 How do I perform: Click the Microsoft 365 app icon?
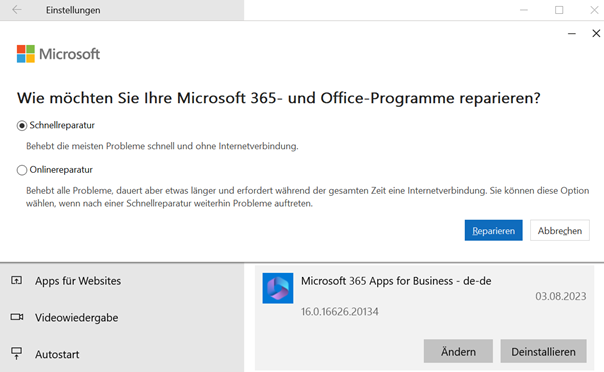(278, 288)
